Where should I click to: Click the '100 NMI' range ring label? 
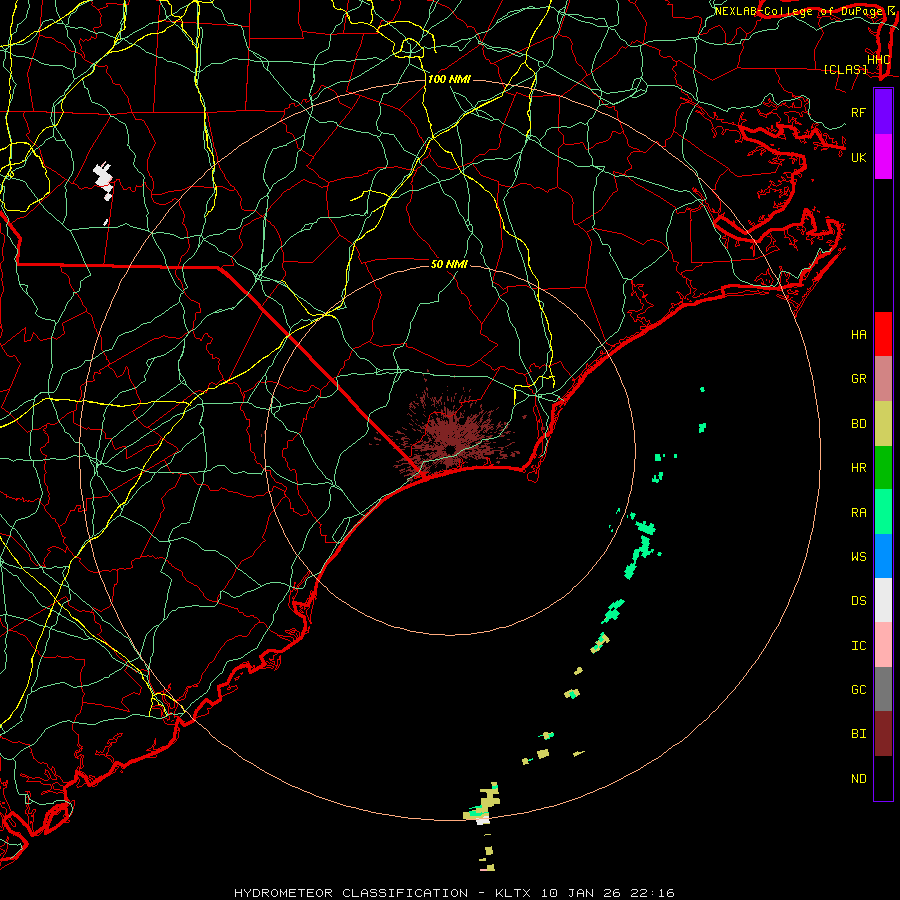[449, 79]
